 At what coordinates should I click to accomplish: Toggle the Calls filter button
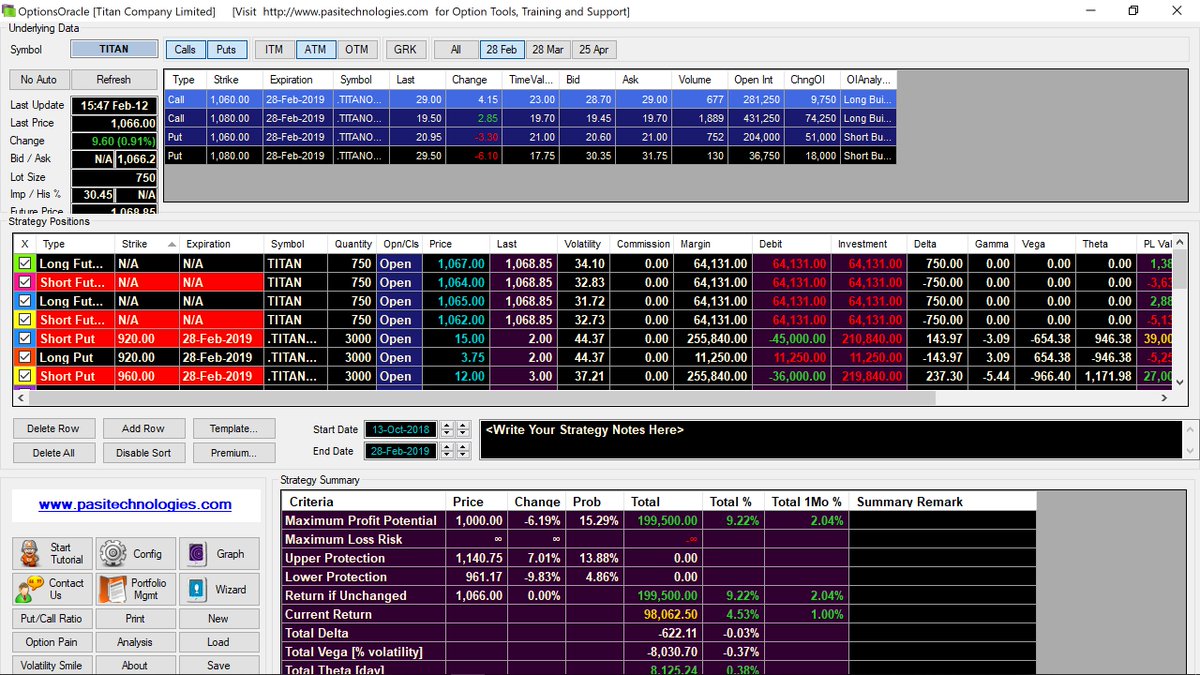click(x=185, y=49)
